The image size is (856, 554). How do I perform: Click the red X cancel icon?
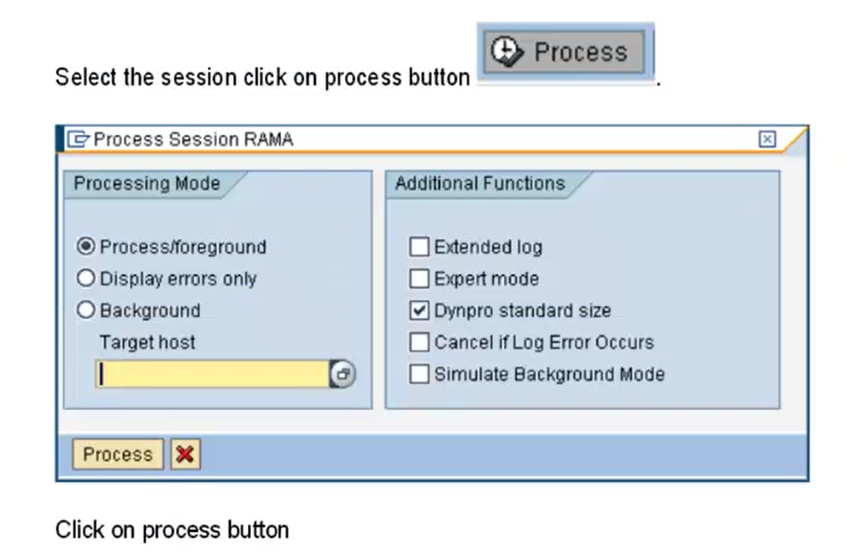pos(185,454)
